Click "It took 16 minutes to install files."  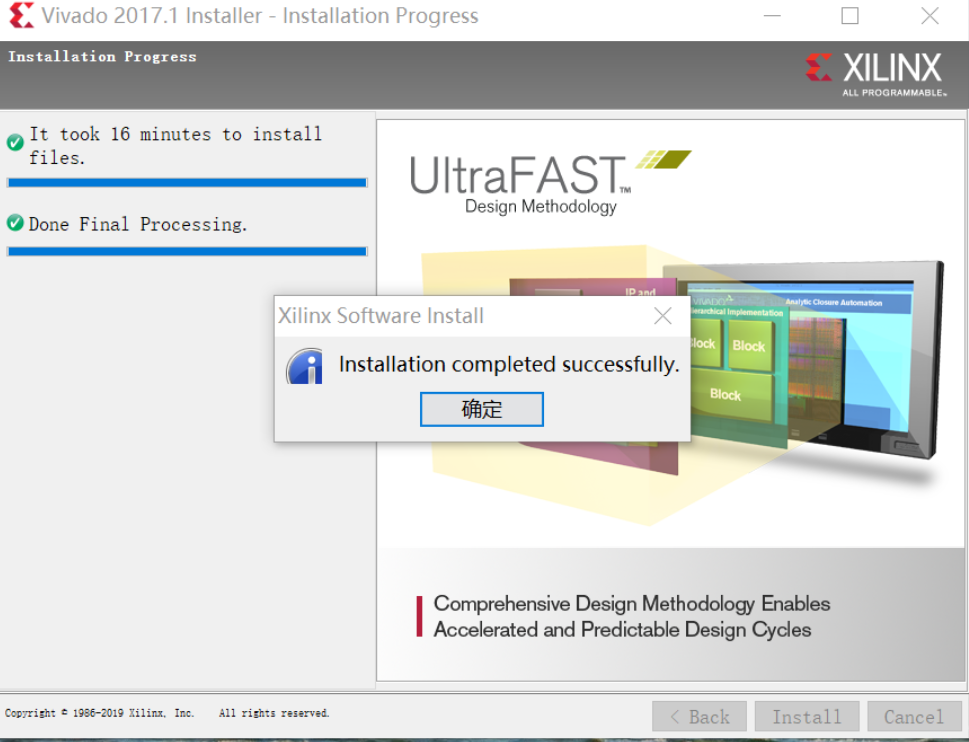click(x=176, y=146)
